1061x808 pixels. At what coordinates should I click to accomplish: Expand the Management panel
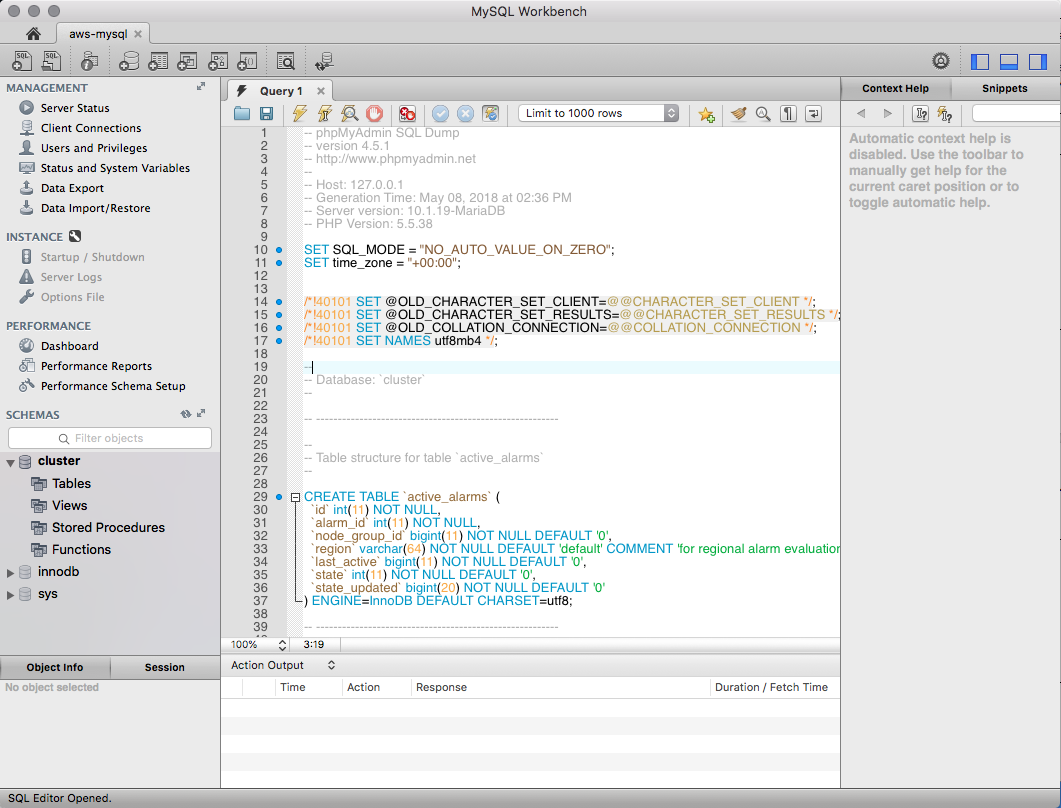click(x=201, y=87)
